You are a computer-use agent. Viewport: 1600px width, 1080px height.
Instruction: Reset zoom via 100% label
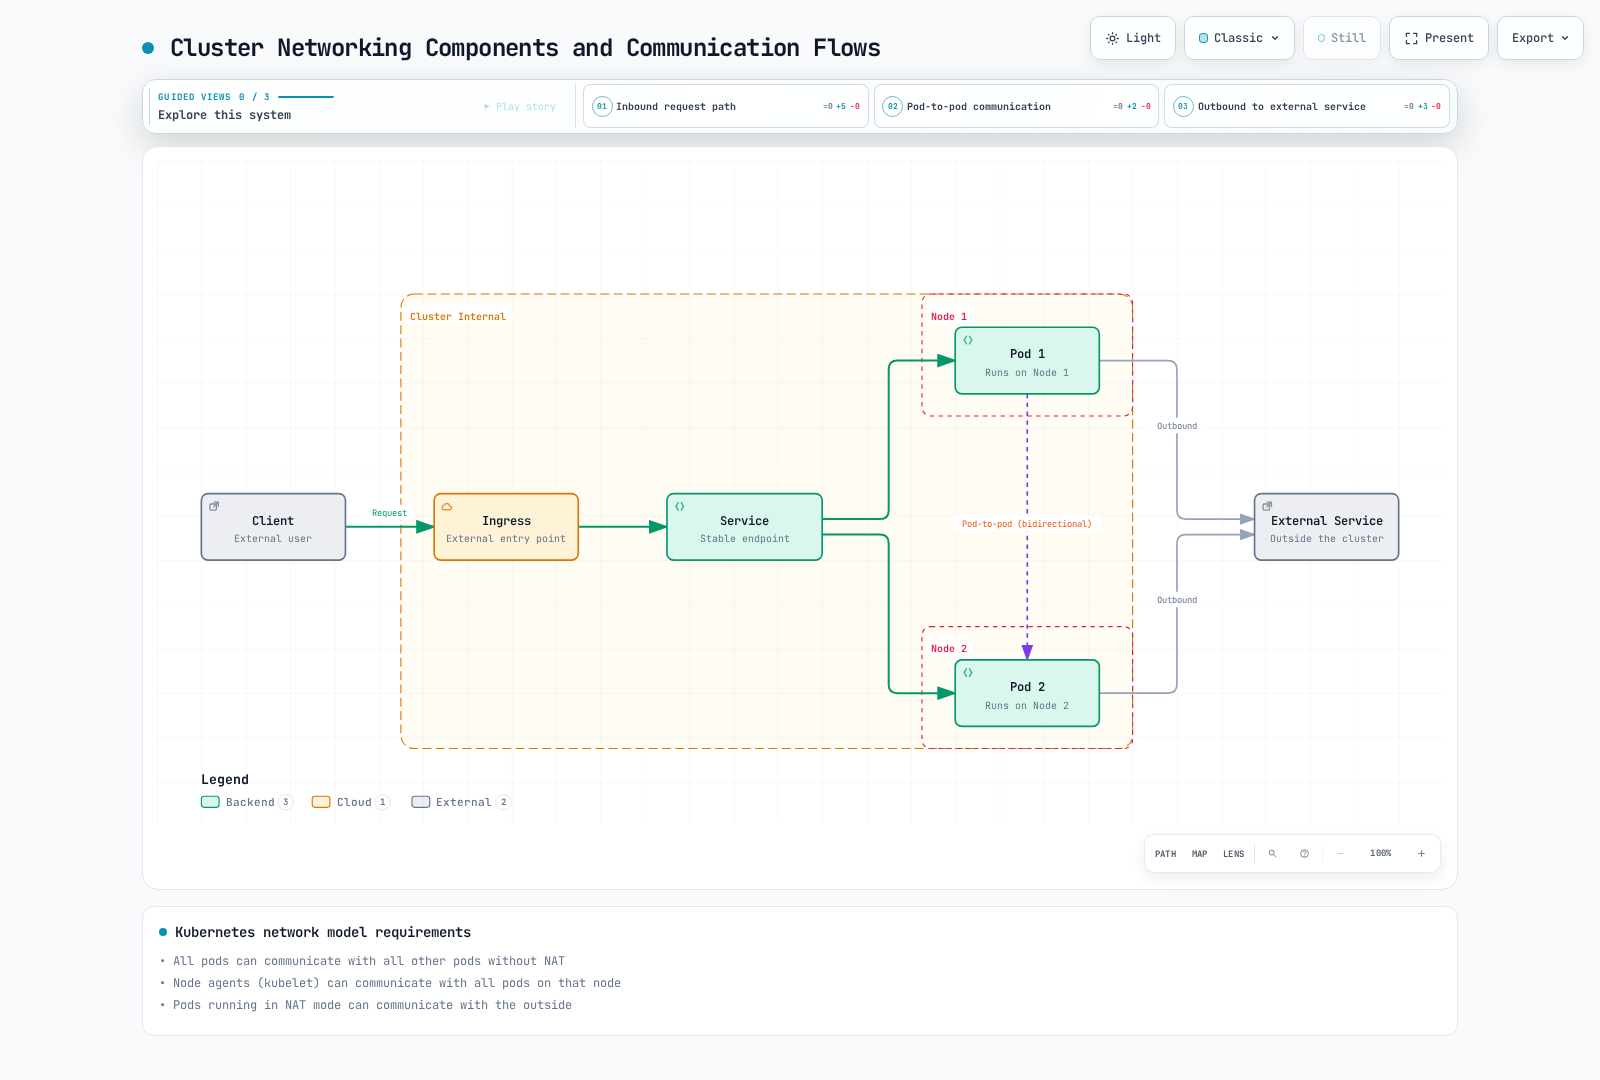pyautogui.click(x=1380, y=853)
